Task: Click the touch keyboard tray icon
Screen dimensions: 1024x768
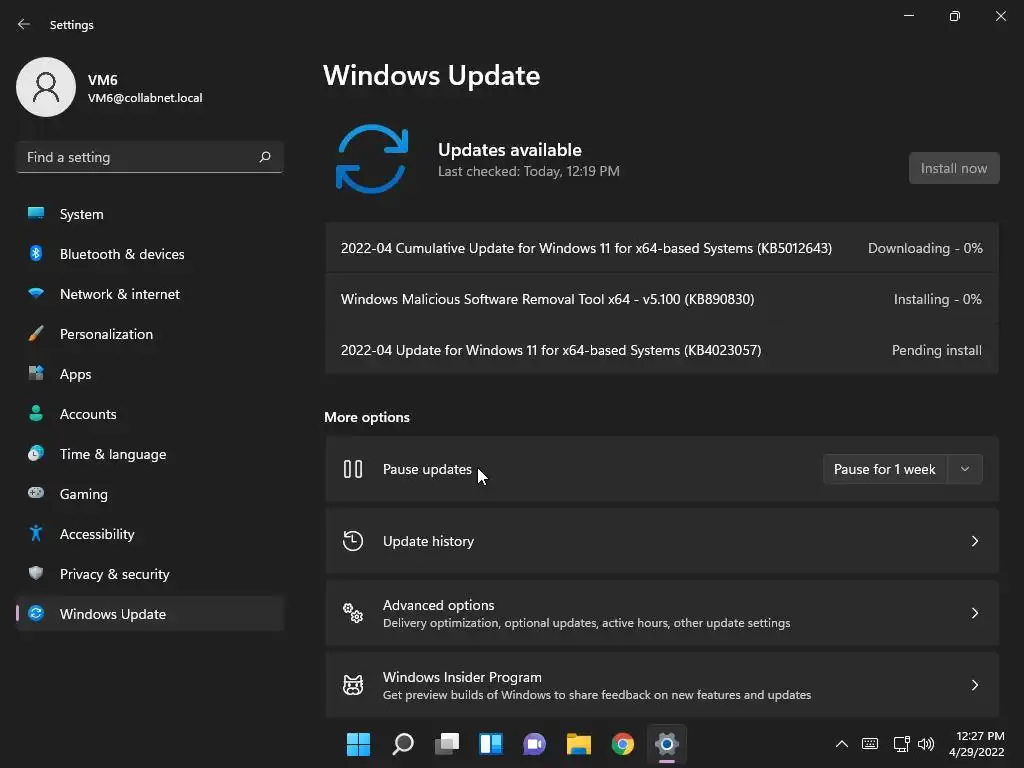Action: click(870, 744)
